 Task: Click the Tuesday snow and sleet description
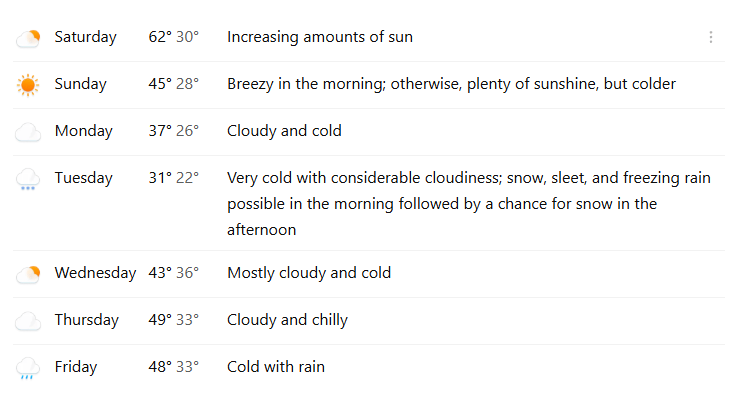tap(468, 204)
